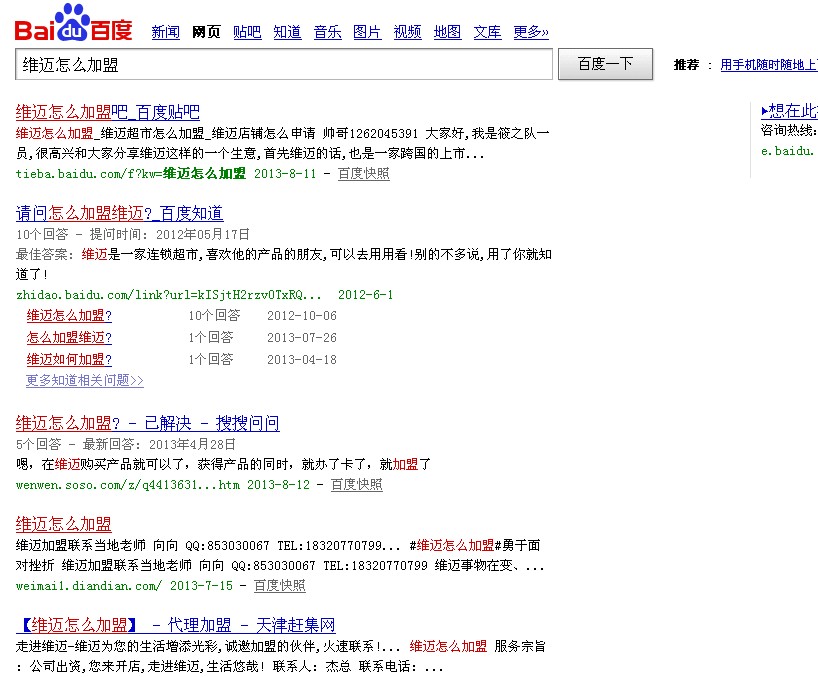Image resolution: width=818 pixels, height=677 pixels.
Task: Go to the 地图 map tab
Action: click(448, 32)
